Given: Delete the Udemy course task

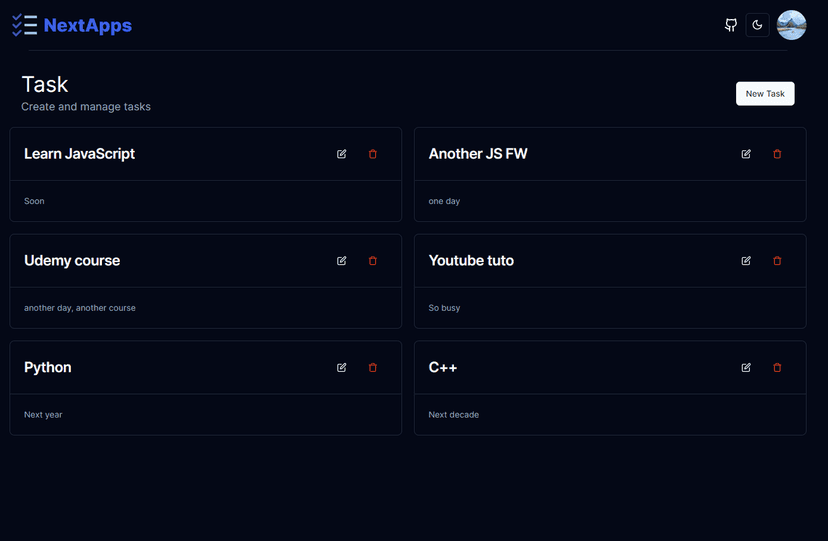Looking at the screenshot, I should click(x=373, y=260).
